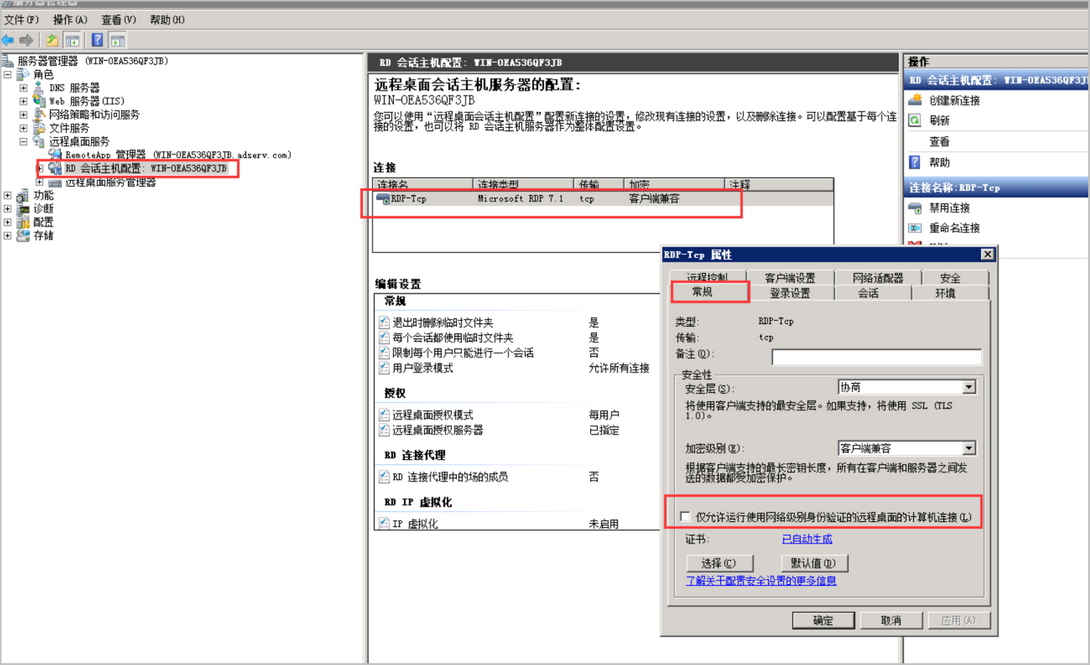Expand the Web 服务器 (IIS) tree node
The height and width of the screenshot is (665, 1090).
point(23,101)
